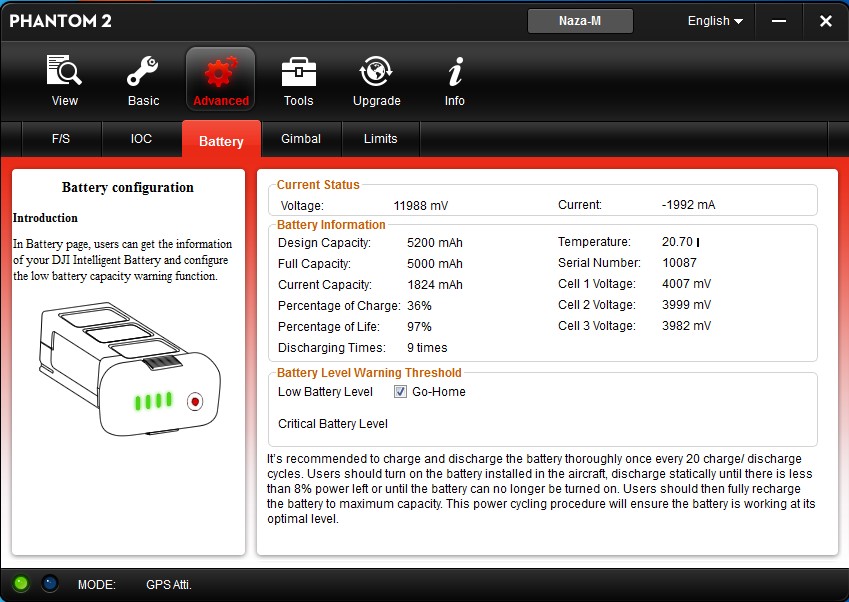Viewport: 849px width, 602px height.
Task: Click the Battery Information group title
Action: [331, 225]
